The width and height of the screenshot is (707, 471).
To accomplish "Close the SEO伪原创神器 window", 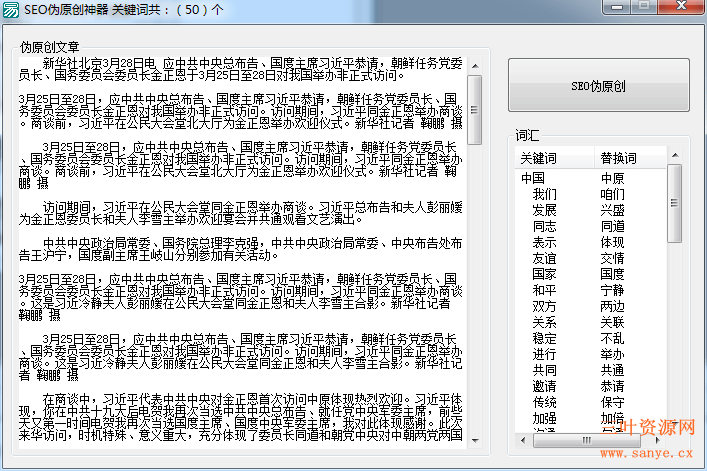I will (x=681, y=7).
